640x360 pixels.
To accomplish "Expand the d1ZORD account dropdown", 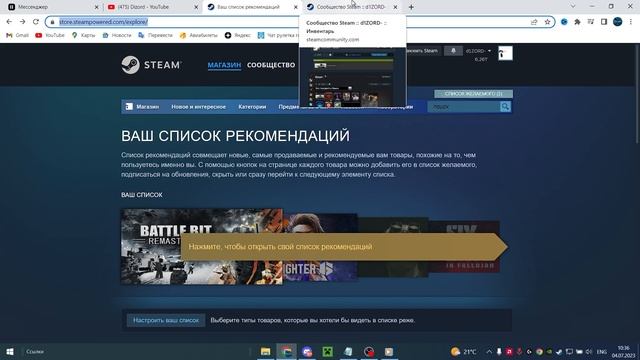I will pos(478,51).
